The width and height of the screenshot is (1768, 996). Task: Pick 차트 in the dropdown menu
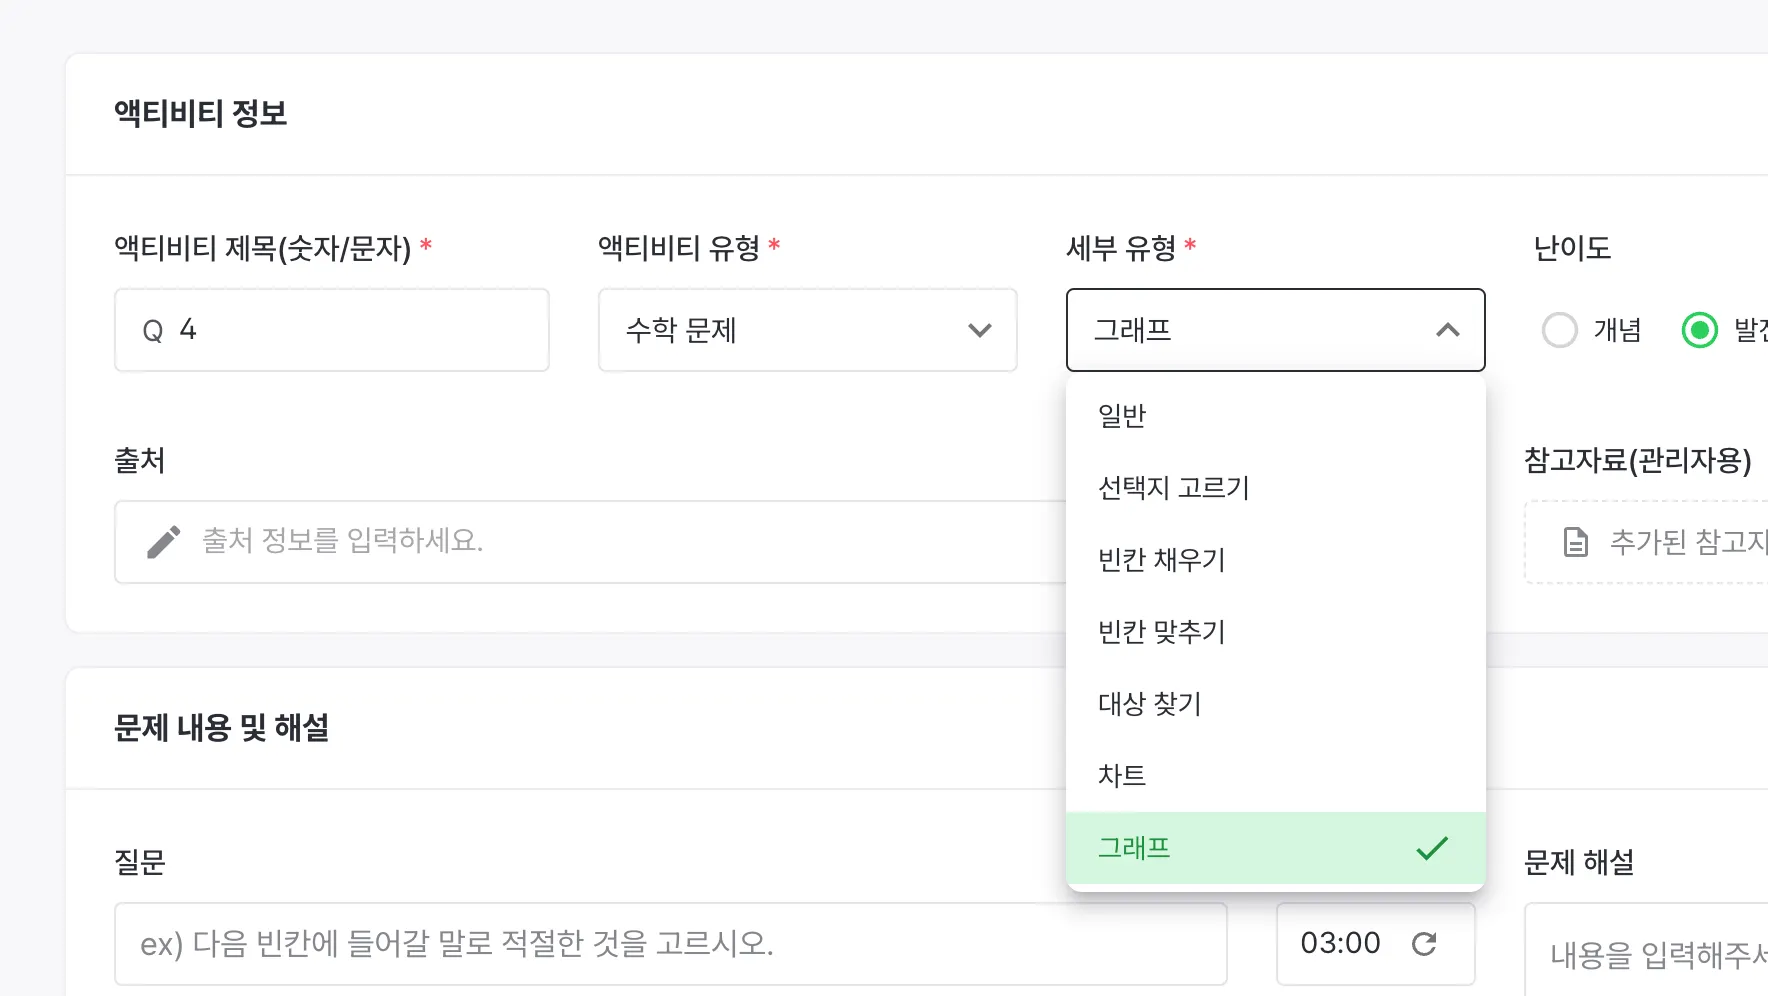pyautogui.click(x=1122, y=776)
